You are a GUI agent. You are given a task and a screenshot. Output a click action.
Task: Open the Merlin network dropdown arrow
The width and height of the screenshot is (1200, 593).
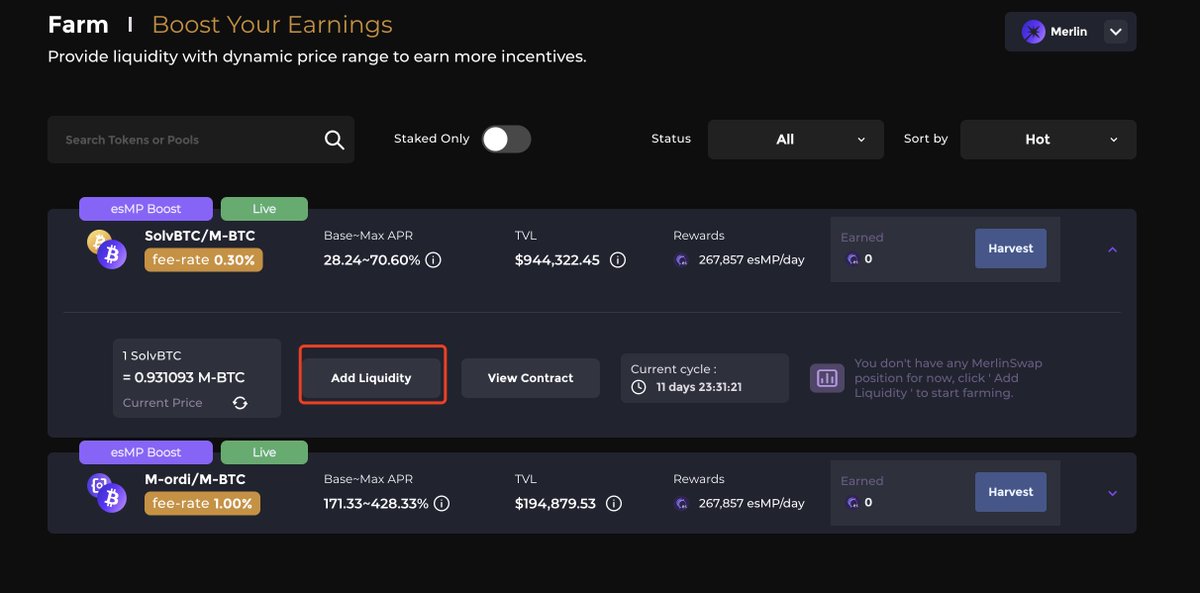(1116, 32)
